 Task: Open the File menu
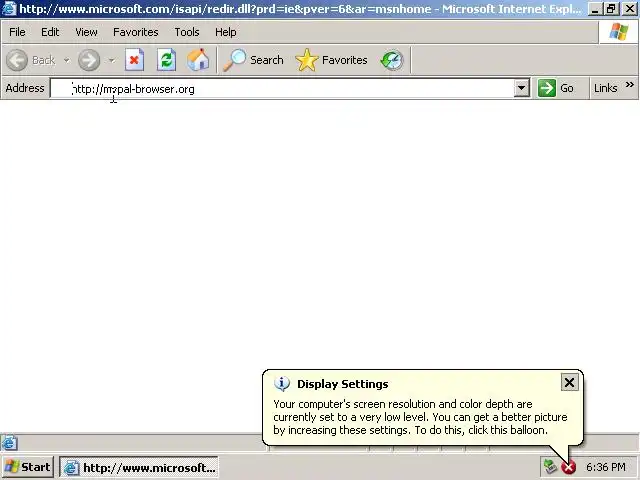[x=17, y=32]
